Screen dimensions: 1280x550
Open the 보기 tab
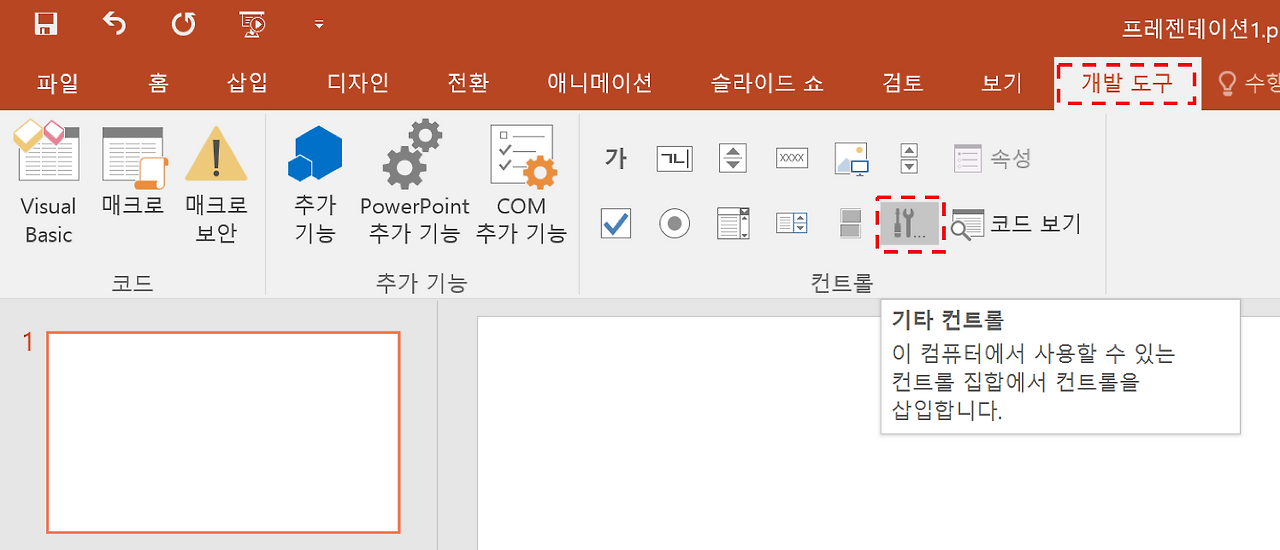click(x=1001, y=83)
